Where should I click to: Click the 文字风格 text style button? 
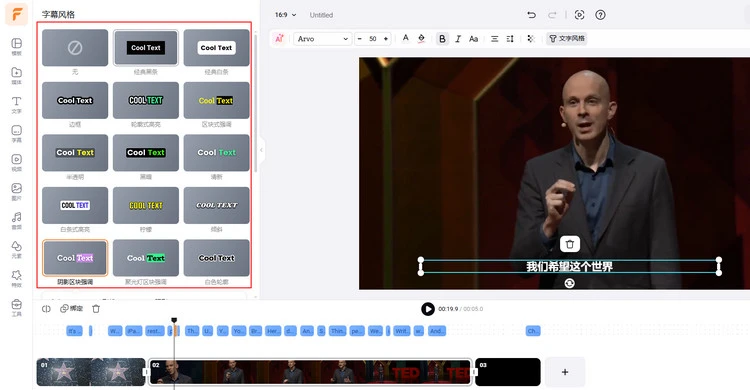coord(567,39)
